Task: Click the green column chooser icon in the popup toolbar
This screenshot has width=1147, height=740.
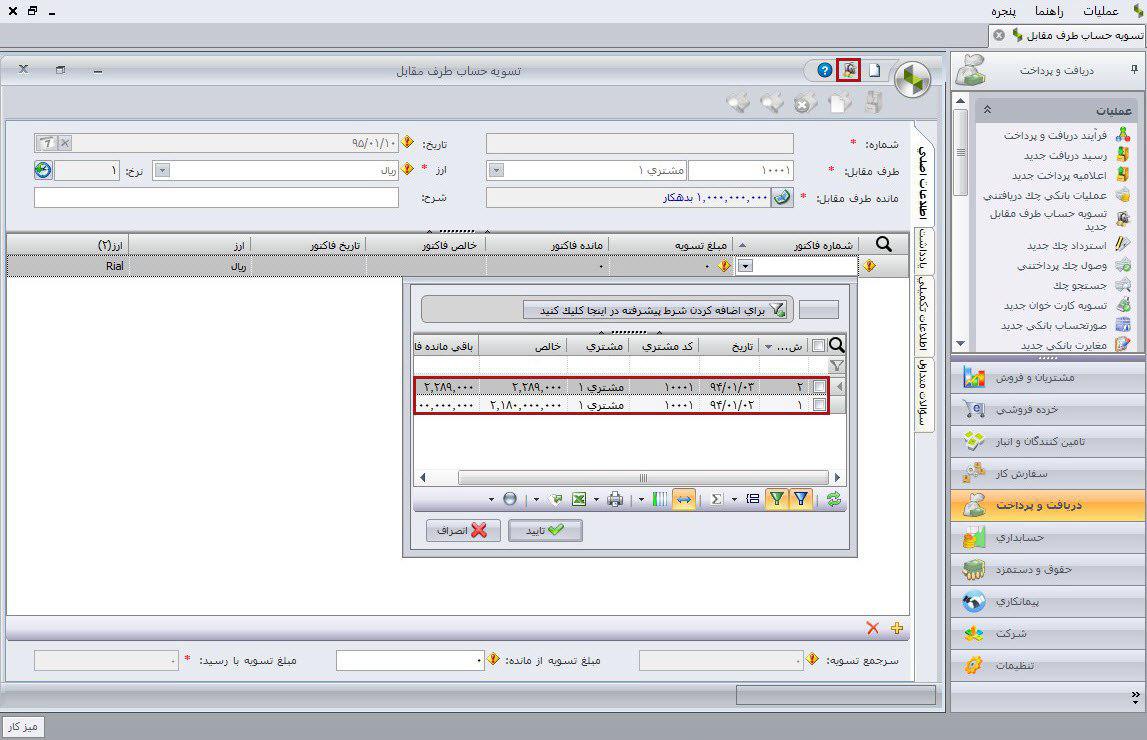Action: pyautogui.click(x=660, y=499)
